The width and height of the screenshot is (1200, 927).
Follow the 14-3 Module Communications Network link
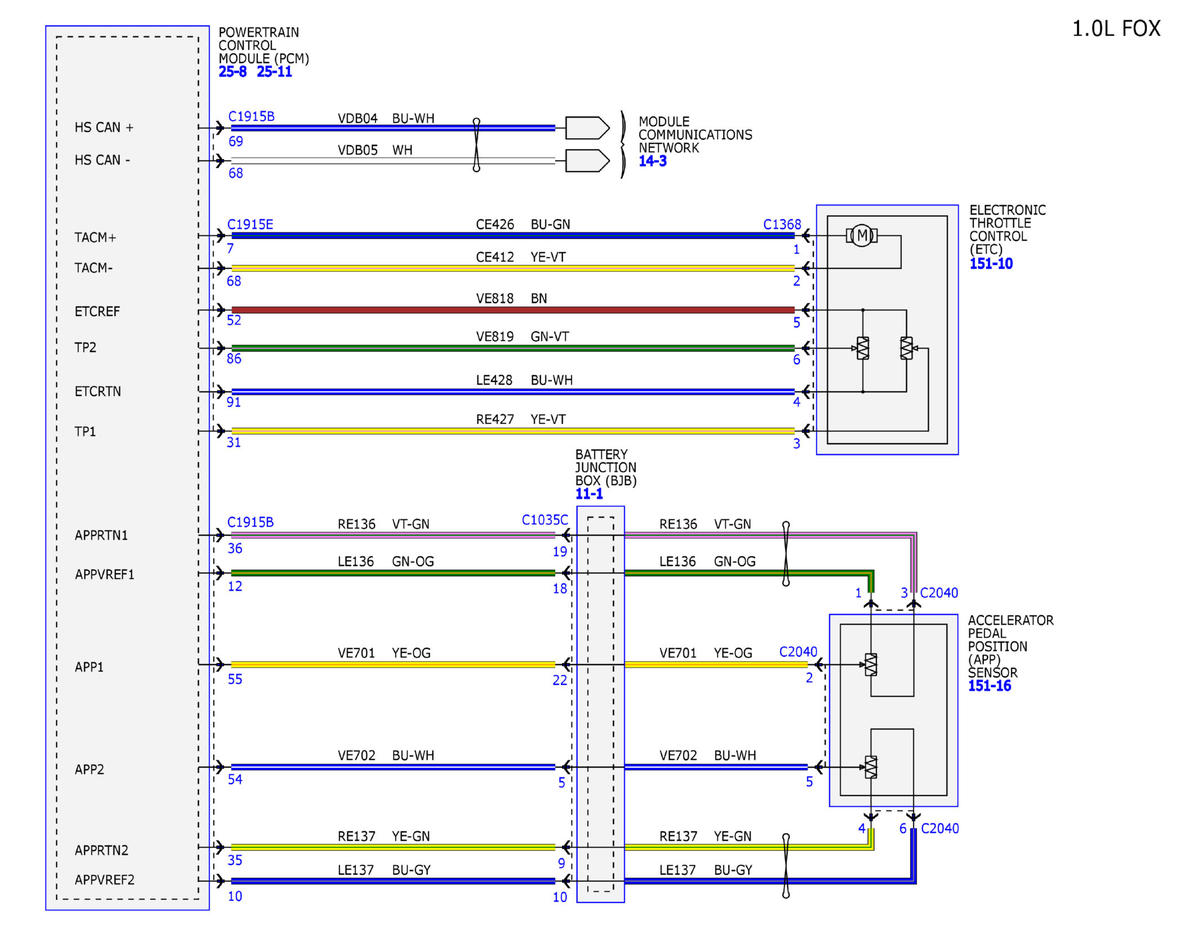coord(655,160)
